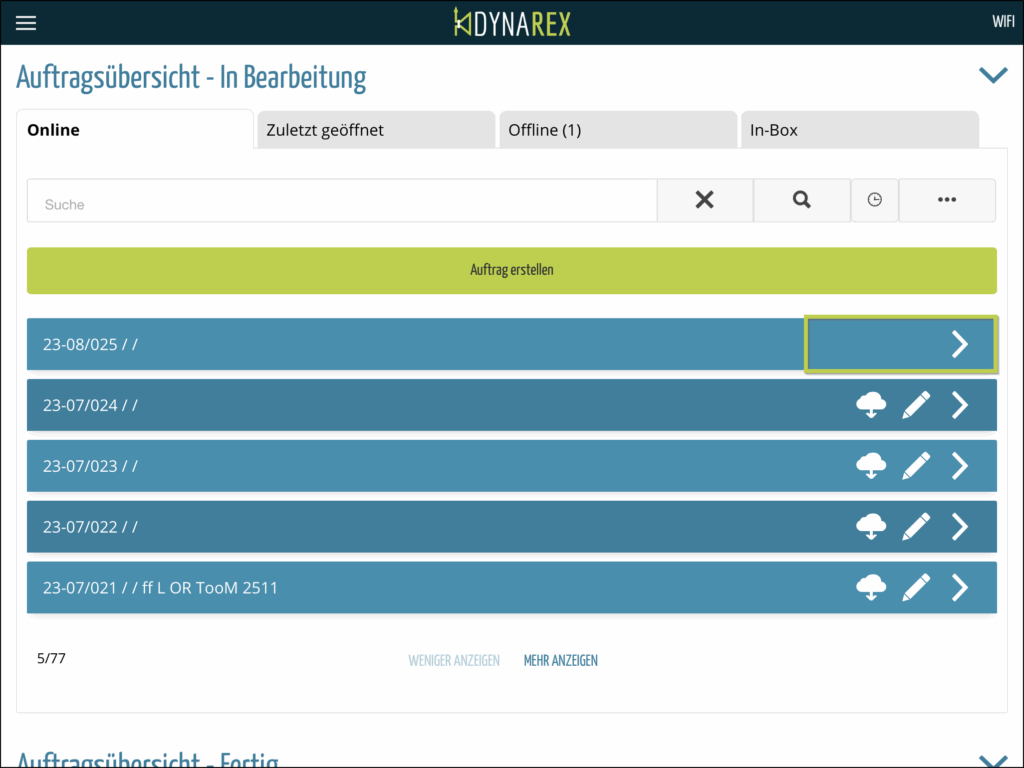Viewport: 1024px width, 768px height.
Task: Open the hamburger menu
Action: click(26, 23)
